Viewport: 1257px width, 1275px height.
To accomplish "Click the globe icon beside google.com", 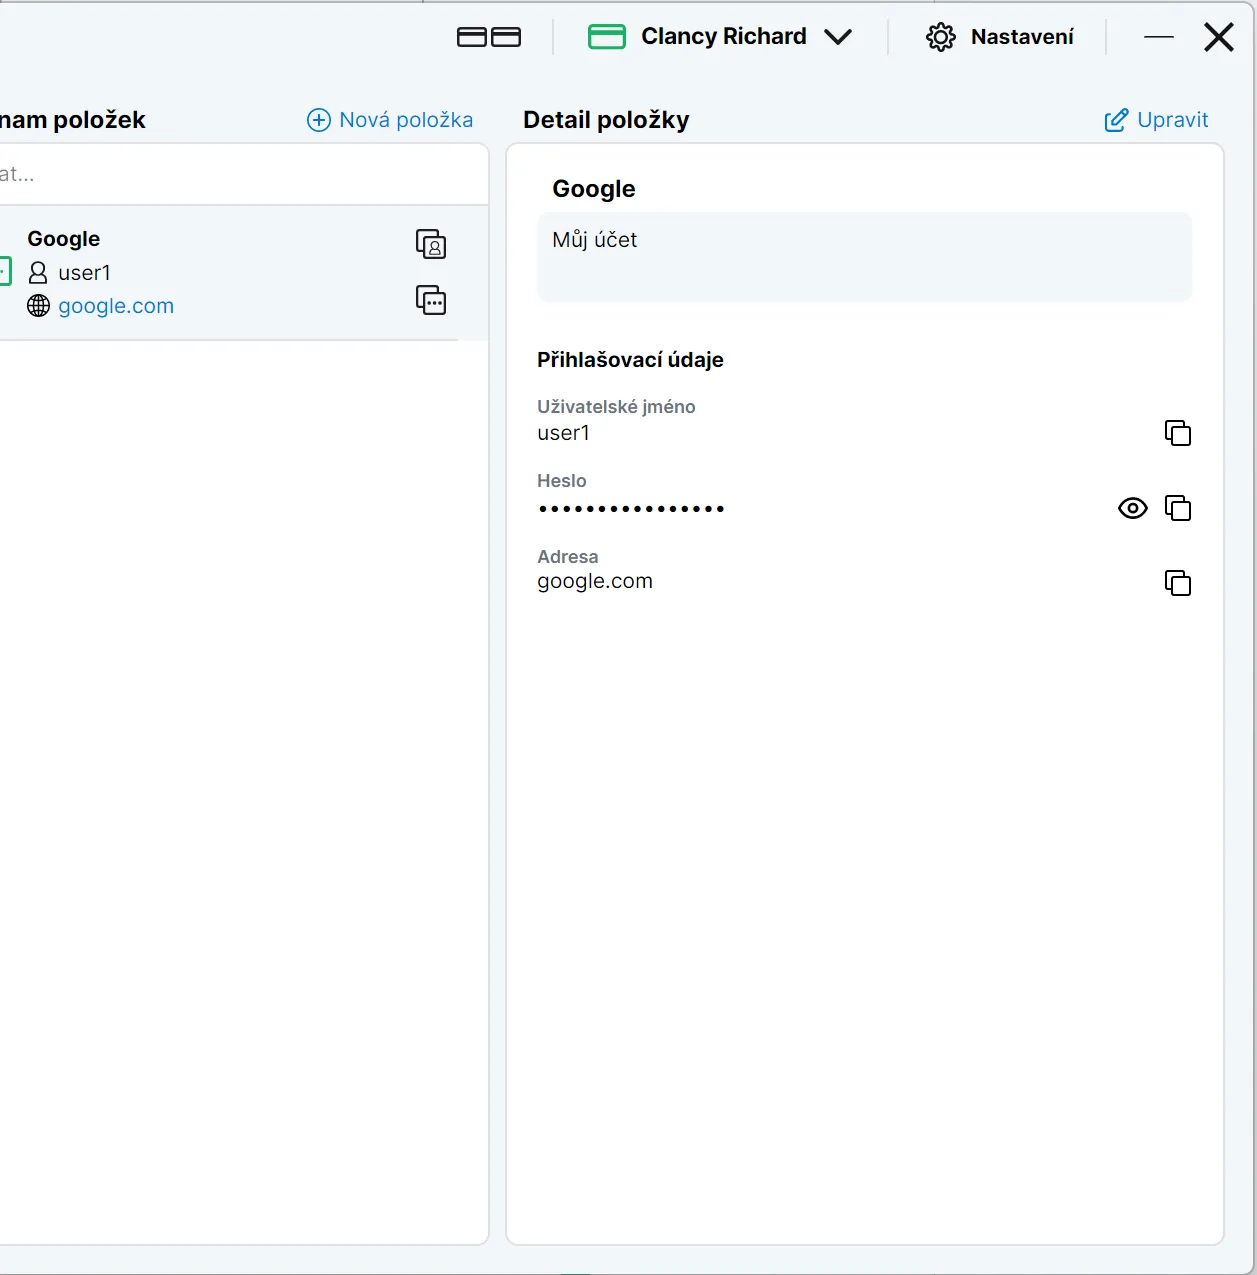I will pos(38,306).
